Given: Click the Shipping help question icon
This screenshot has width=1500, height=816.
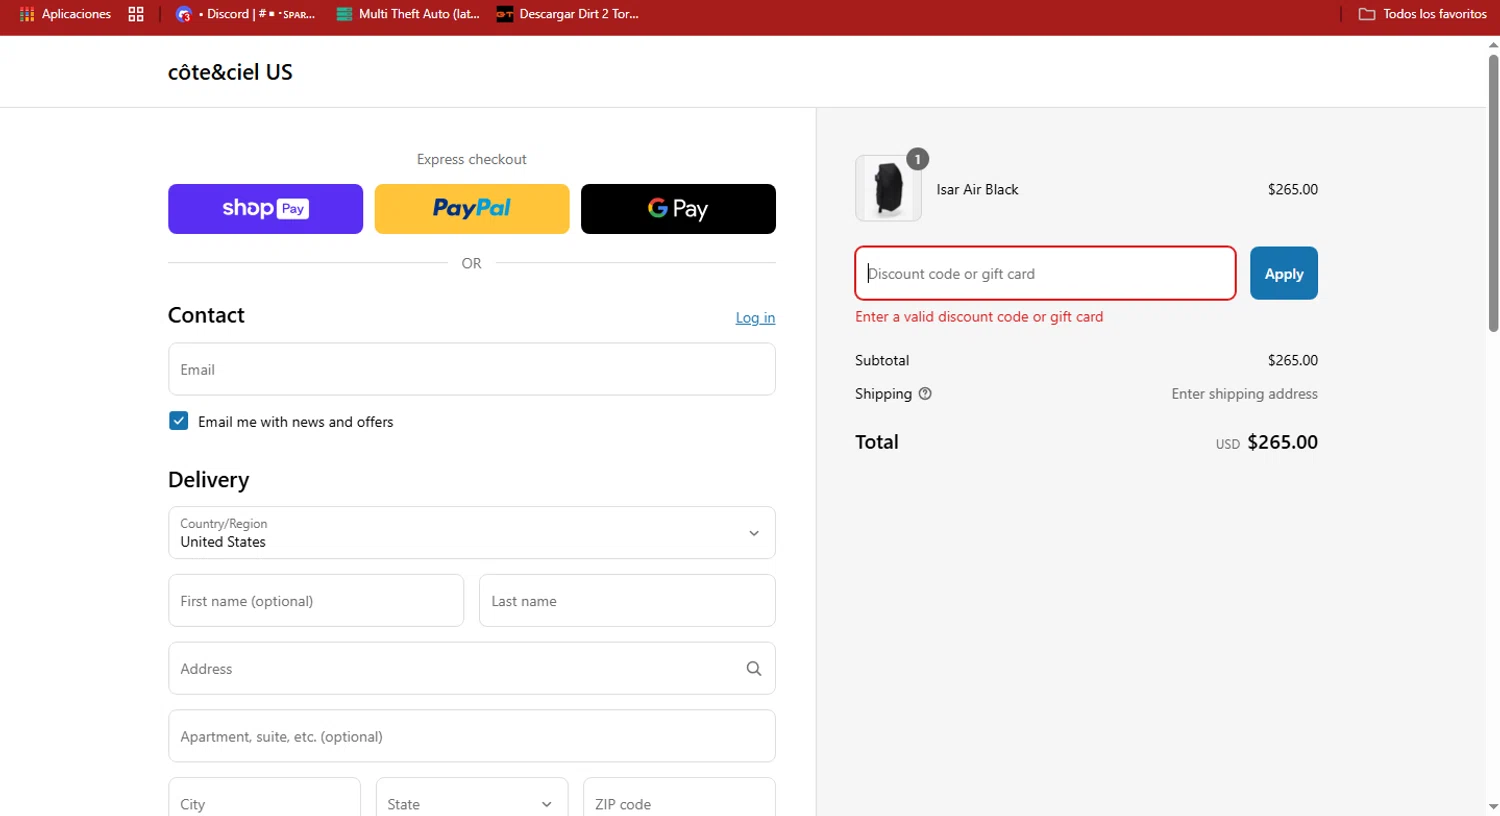Looking at the screenshot, I should click(x=925, y=394).
